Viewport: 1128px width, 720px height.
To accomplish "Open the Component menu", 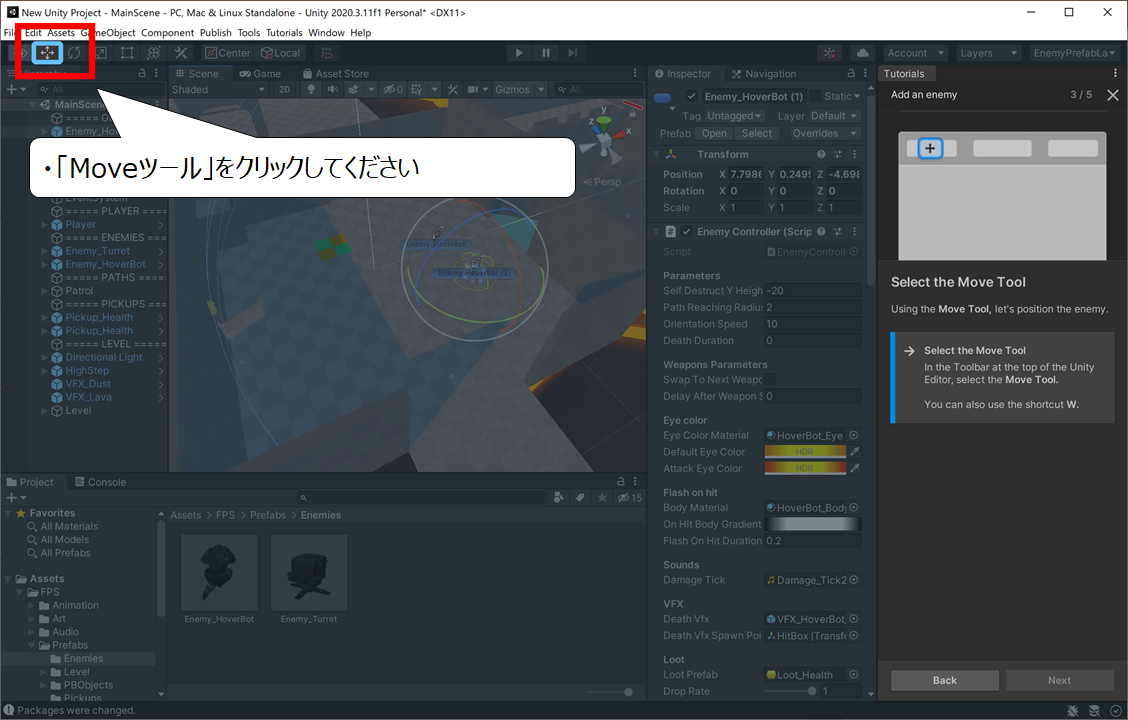I will click(168, 32).
